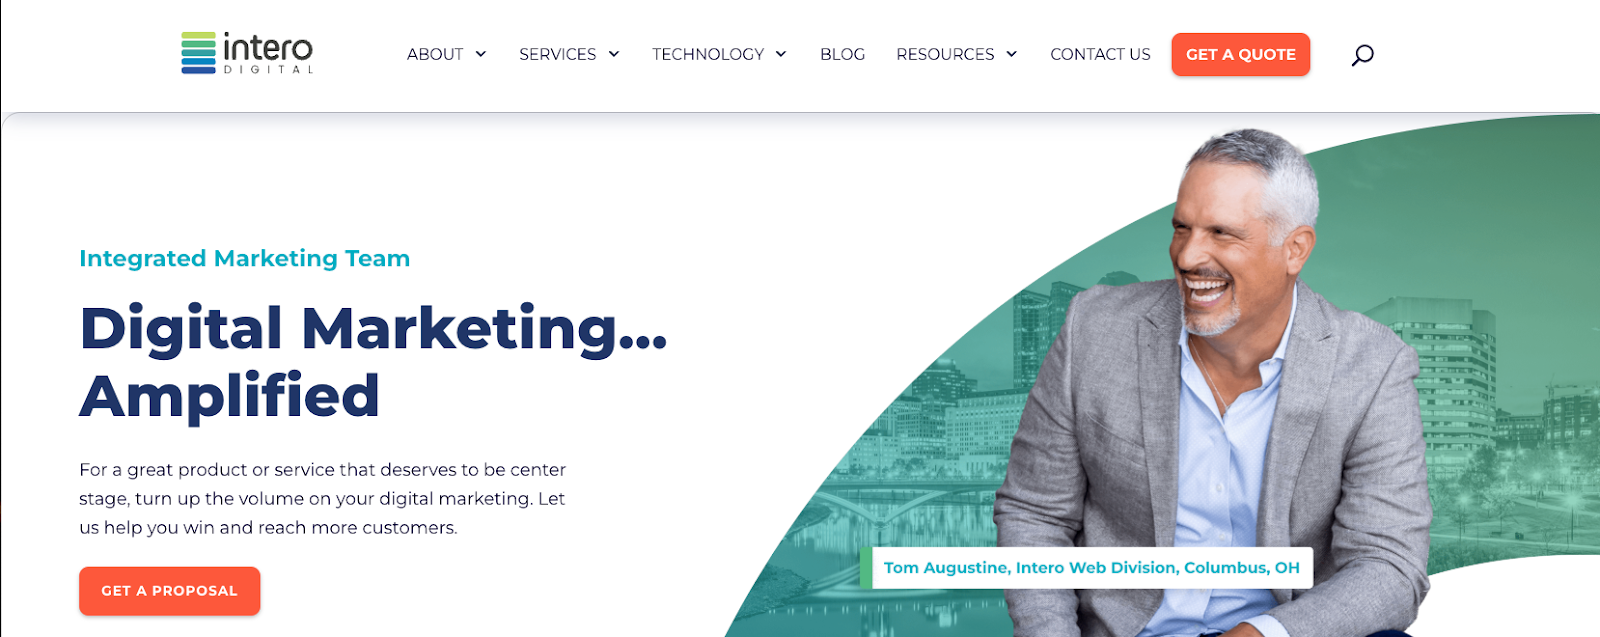
Task: Expand the About dropdown chevron
Action: (481, 54)
